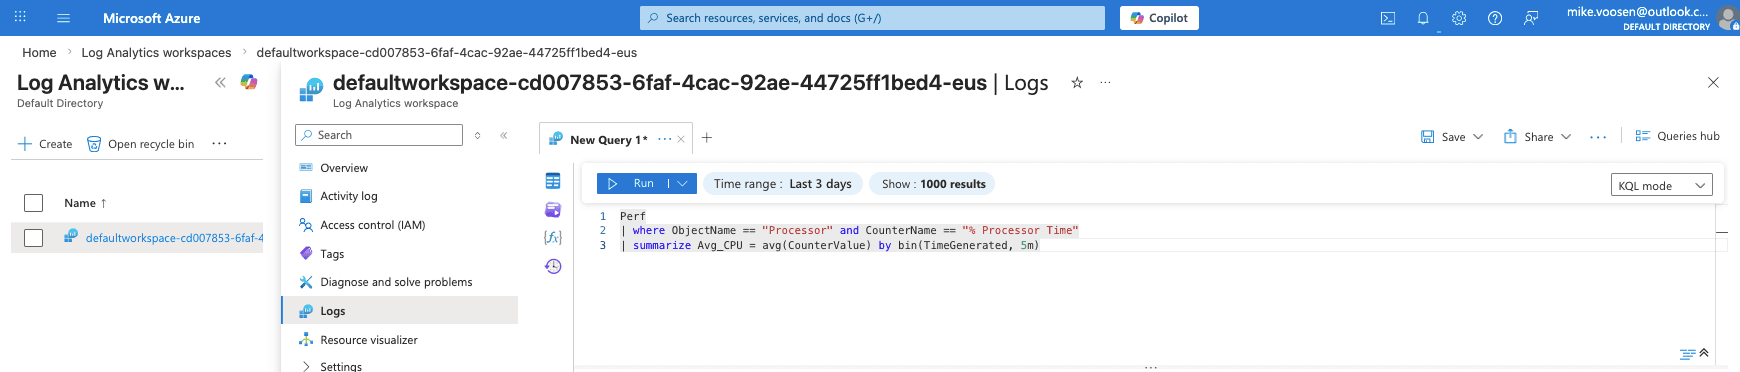Open the Run button dropdown arrow
This screenshot has width=1740, height=372.
pos(683,184)
